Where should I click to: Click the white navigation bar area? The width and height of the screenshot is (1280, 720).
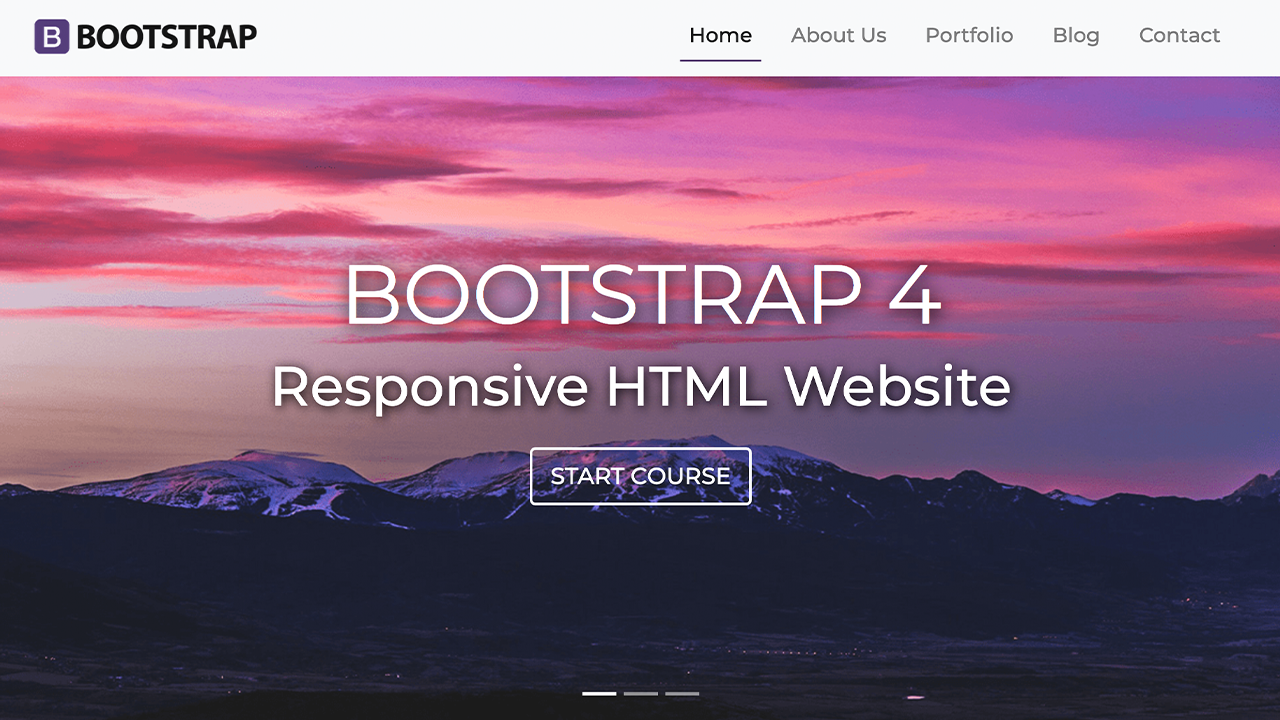tap(450, 36)
